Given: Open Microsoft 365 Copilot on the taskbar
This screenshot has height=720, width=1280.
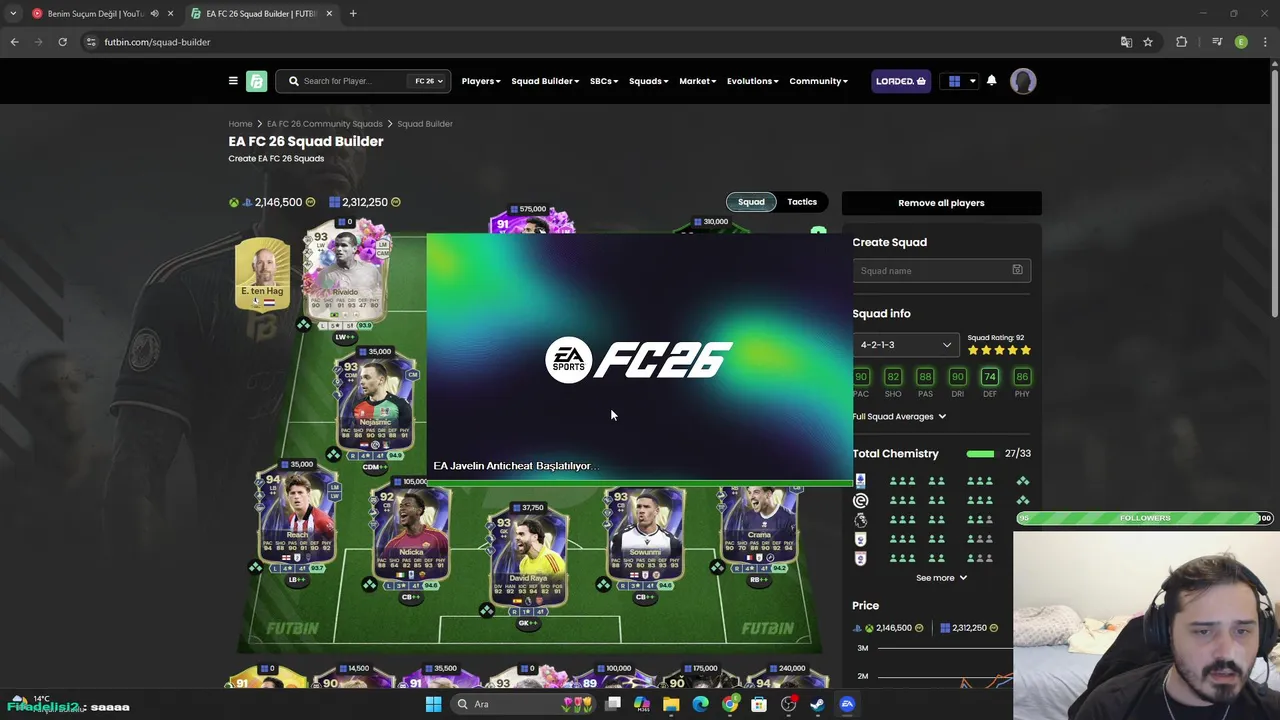Looking at the screenshot, I should tap(642, 704).
